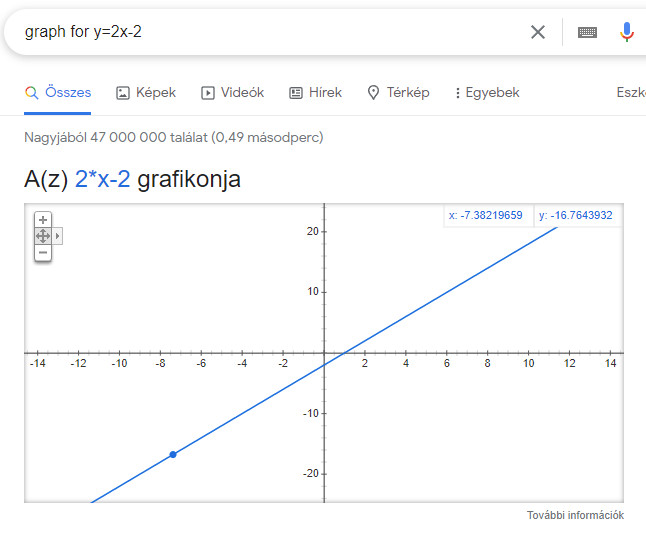Zoom out of the graph with minus button
The height and width of the screenshot is (539, 646).
coord(43,252)
